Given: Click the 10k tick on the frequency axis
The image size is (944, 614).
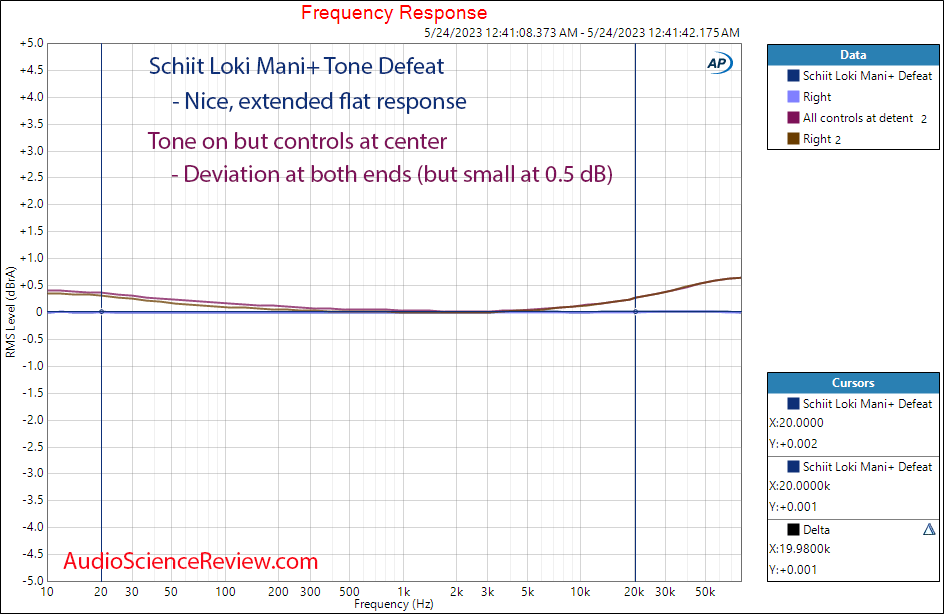Looking at the screenshot, I should pyautogui.click(x=580, y=592).
